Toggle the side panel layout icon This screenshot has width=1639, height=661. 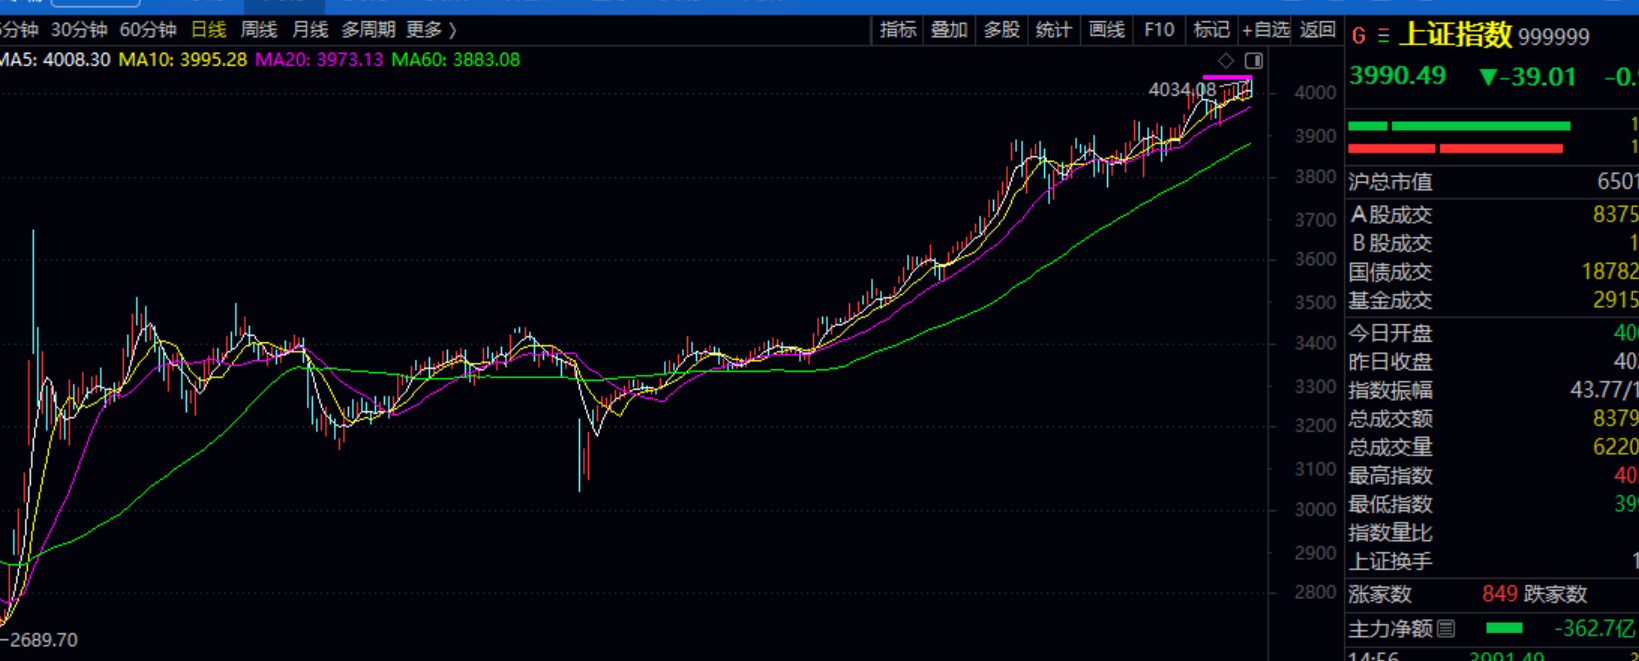point(1253,61)
